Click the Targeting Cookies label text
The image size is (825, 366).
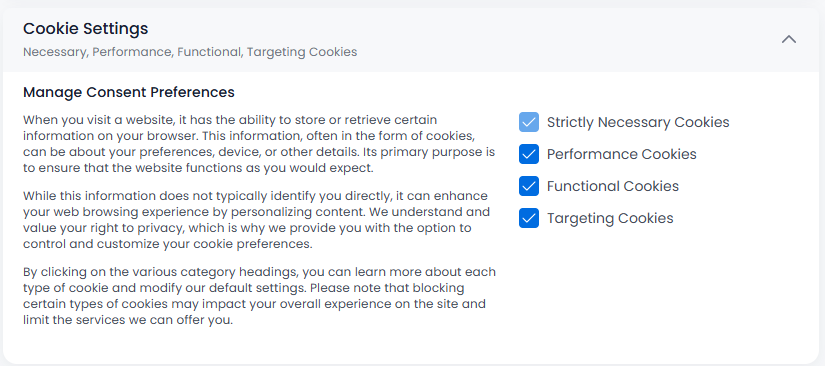point(610,219)
